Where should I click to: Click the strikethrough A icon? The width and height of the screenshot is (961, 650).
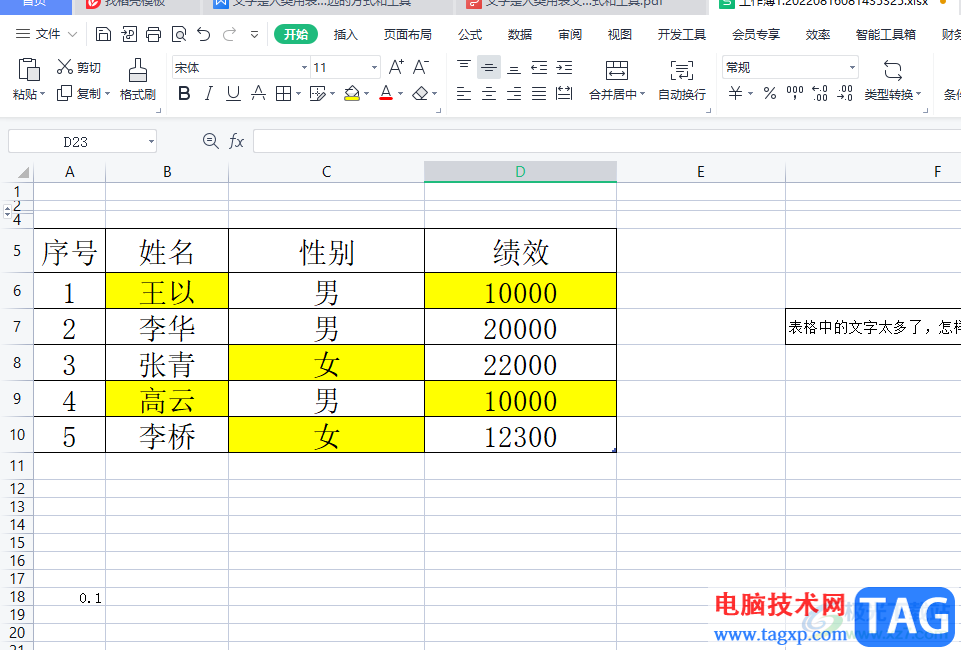point(259,93)
